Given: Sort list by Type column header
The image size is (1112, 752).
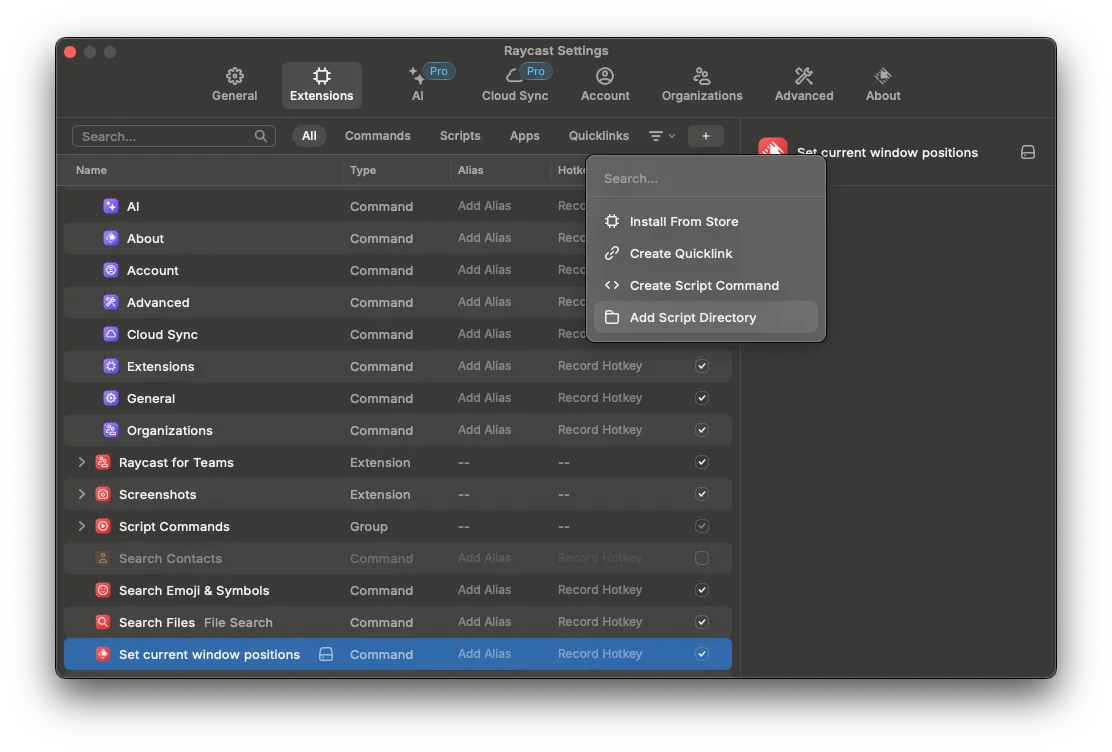Looking at the screenshot, I should point(363,170).
